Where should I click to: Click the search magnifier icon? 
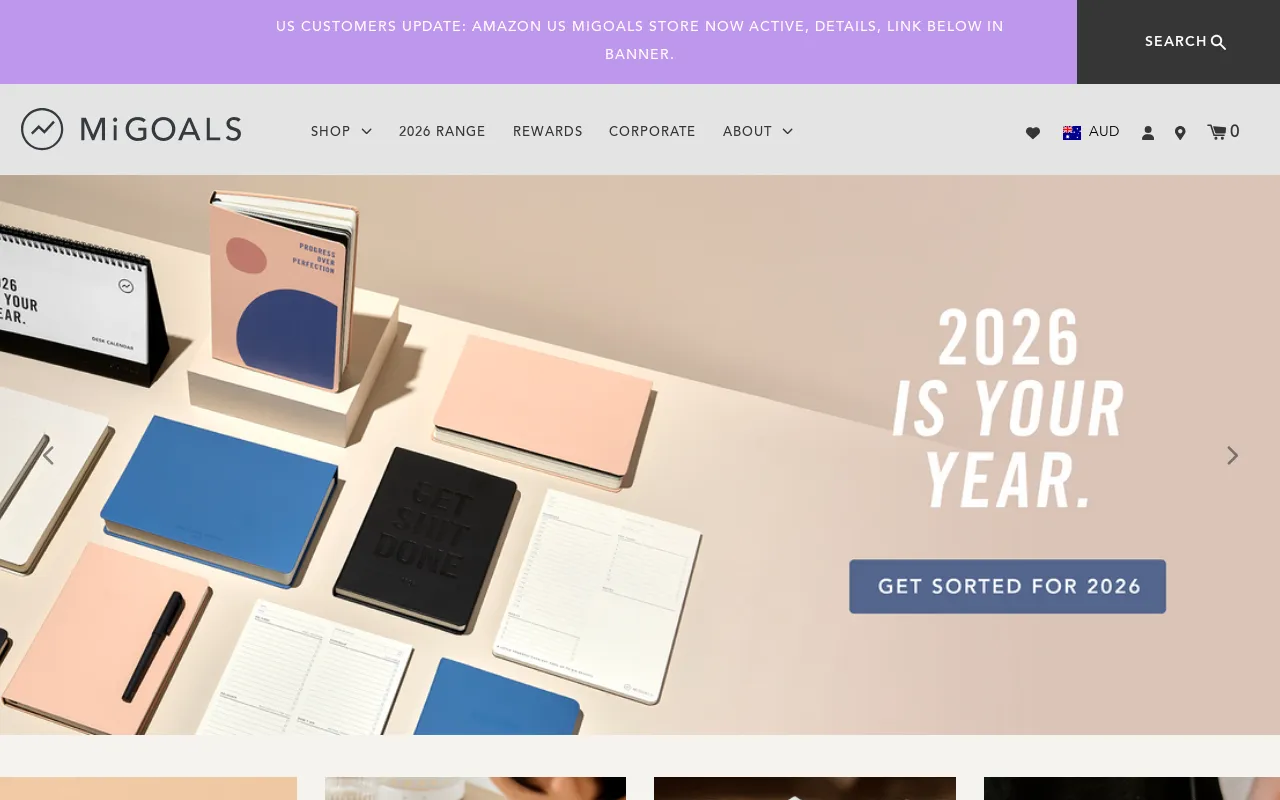coord(1218,42)
